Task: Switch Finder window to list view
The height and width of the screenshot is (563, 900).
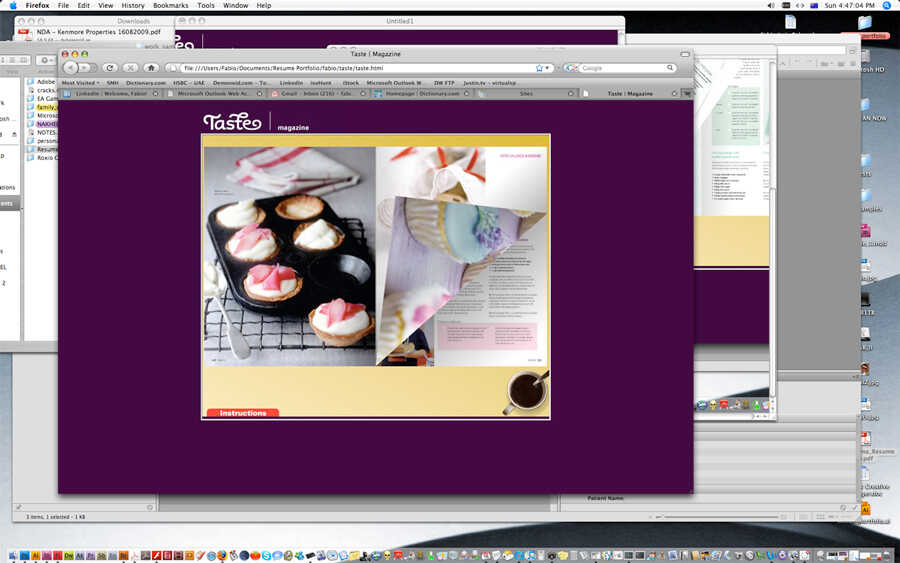Action: (11, 60)
